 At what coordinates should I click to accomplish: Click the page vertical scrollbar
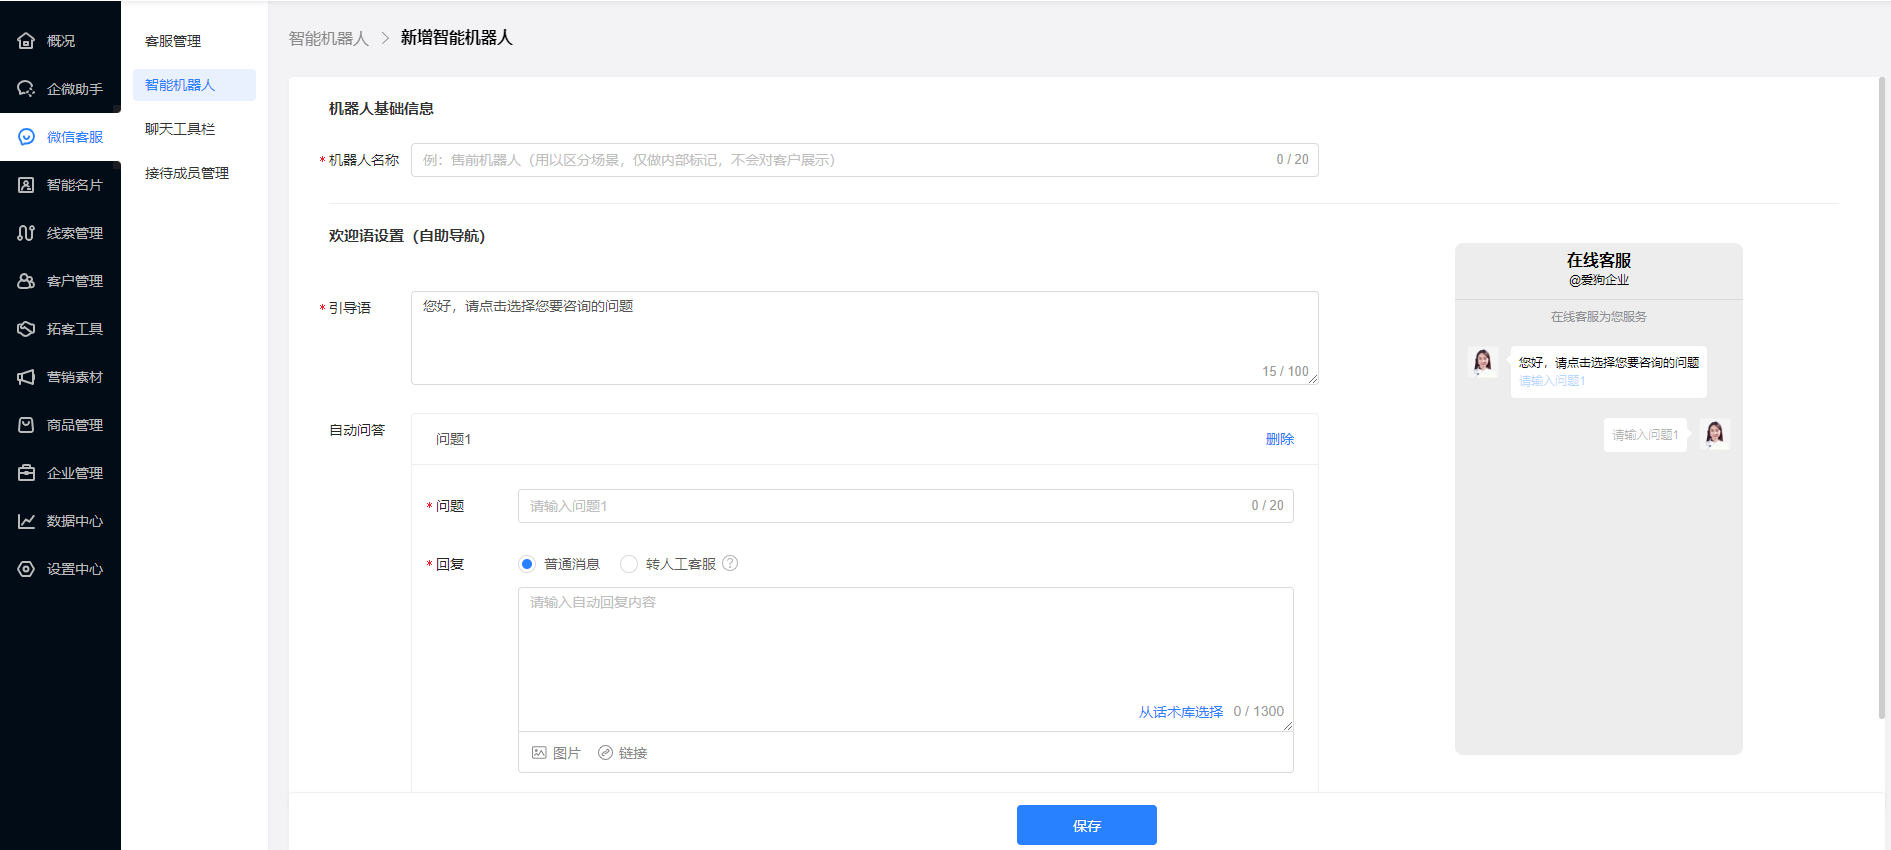(1881, 400)
